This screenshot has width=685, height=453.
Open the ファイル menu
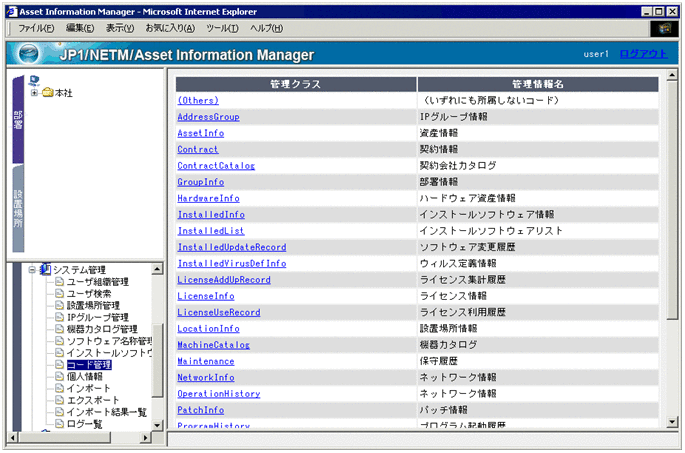click(36, 28)
